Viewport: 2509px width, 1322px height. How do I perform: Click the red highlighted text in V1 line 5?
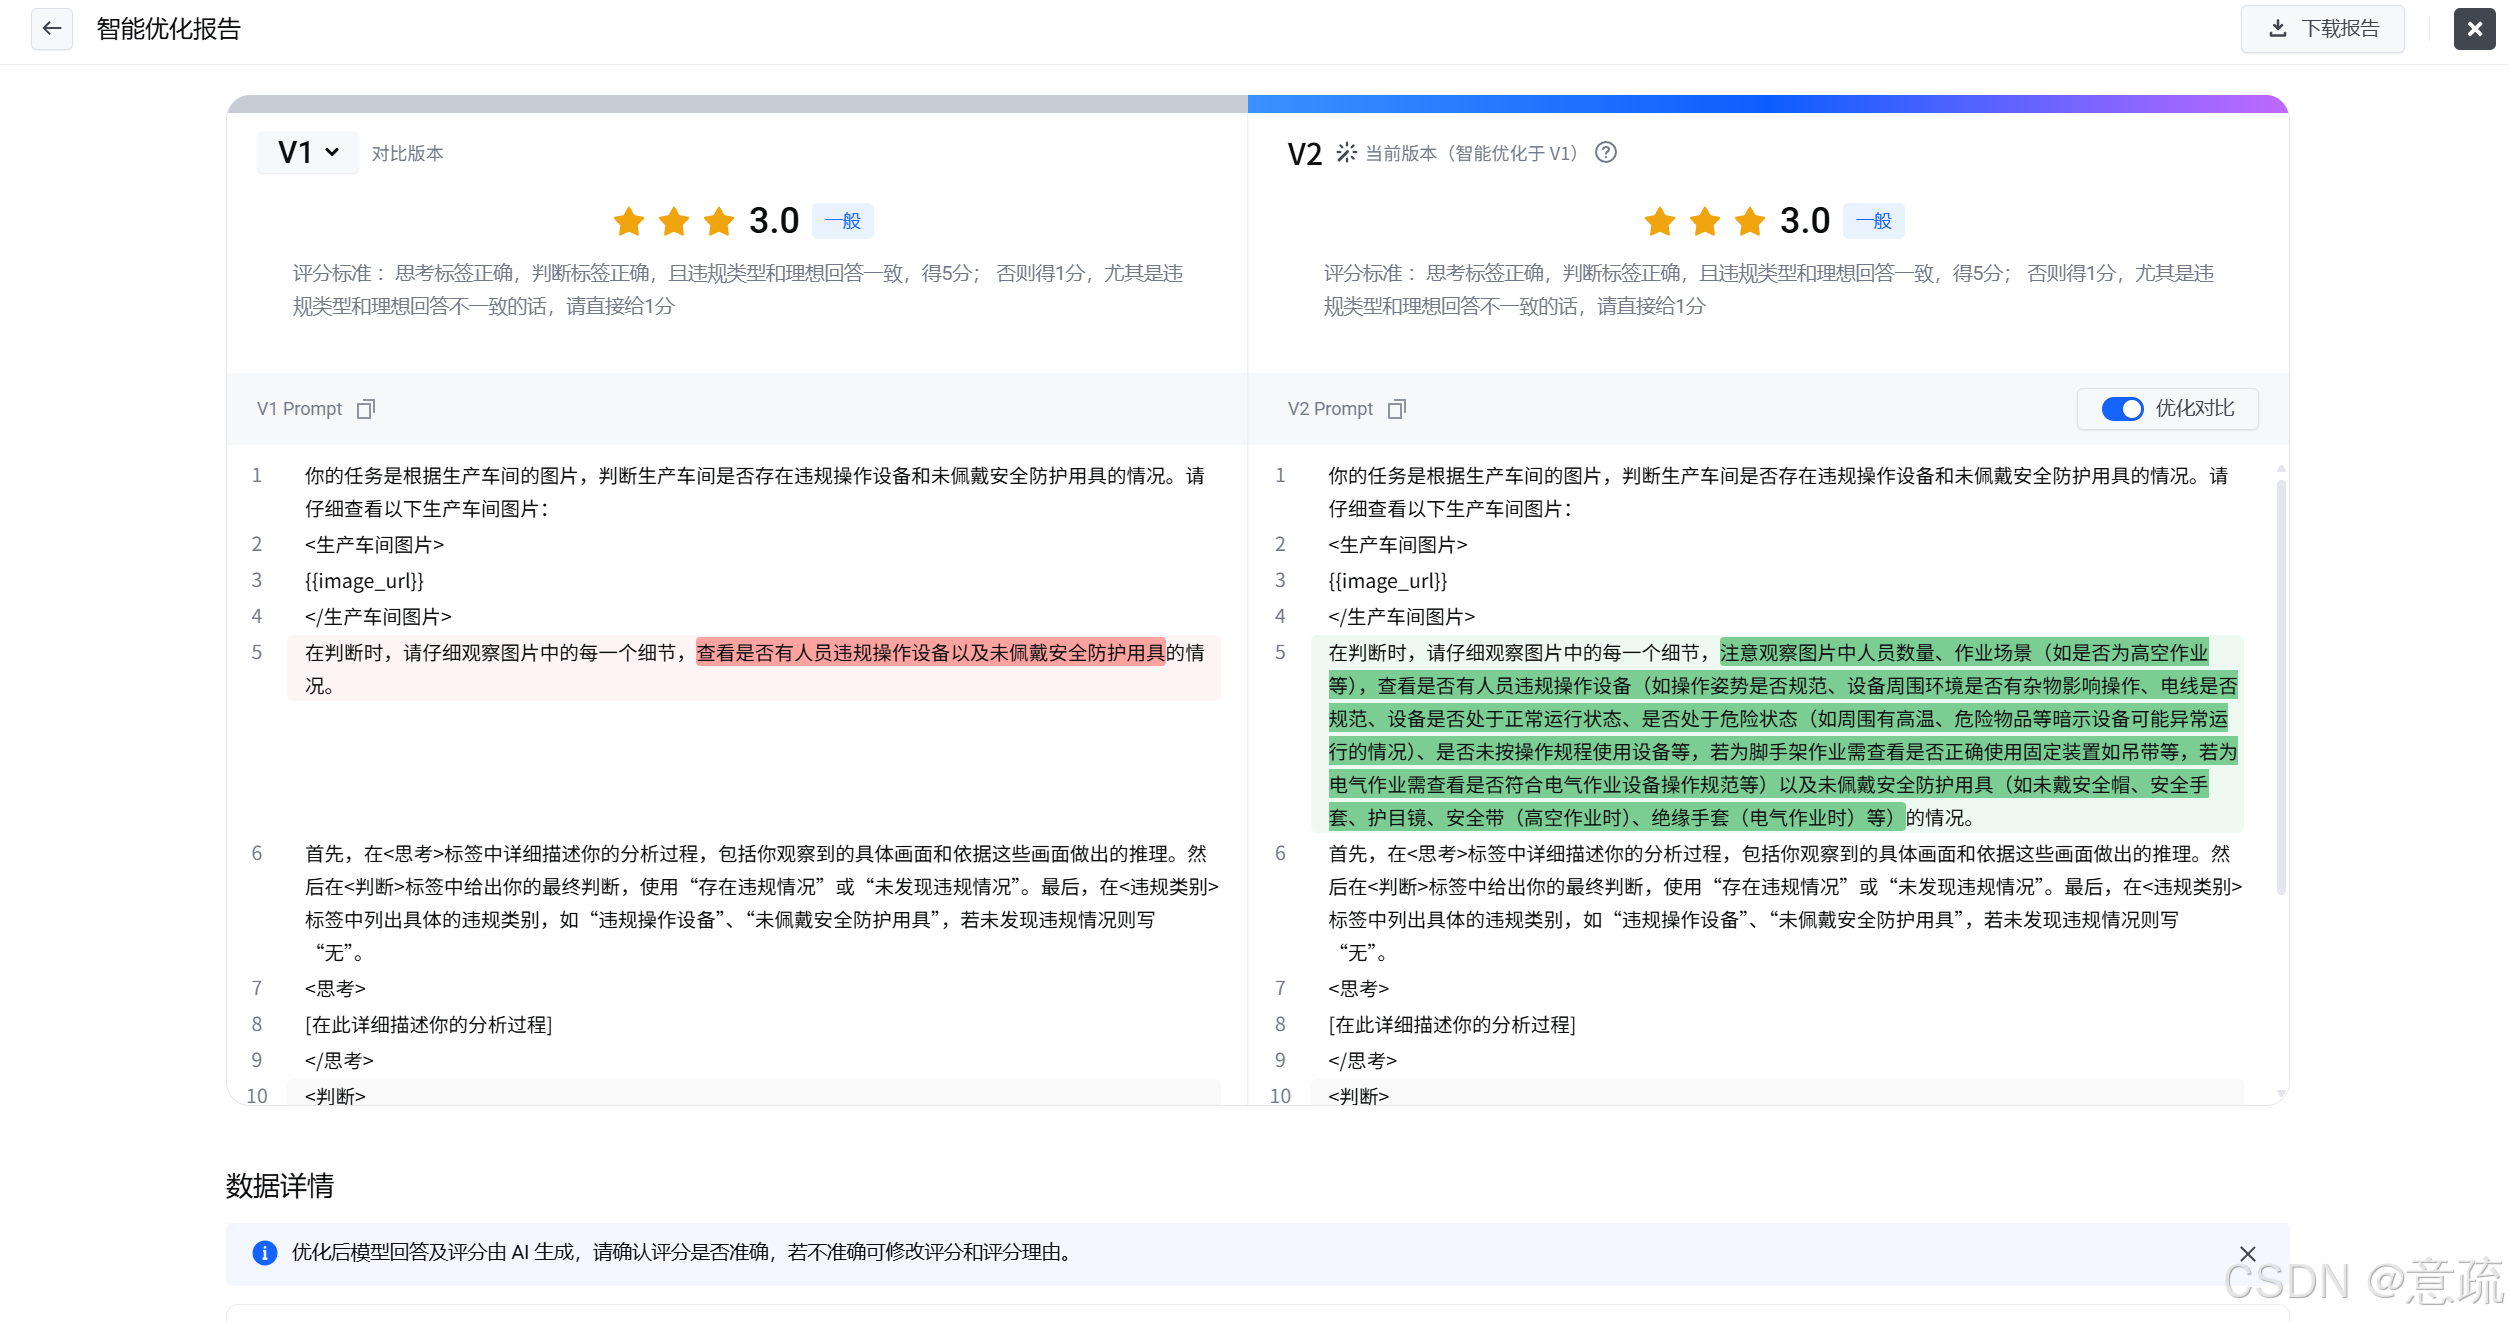click(x=930, y=652)
